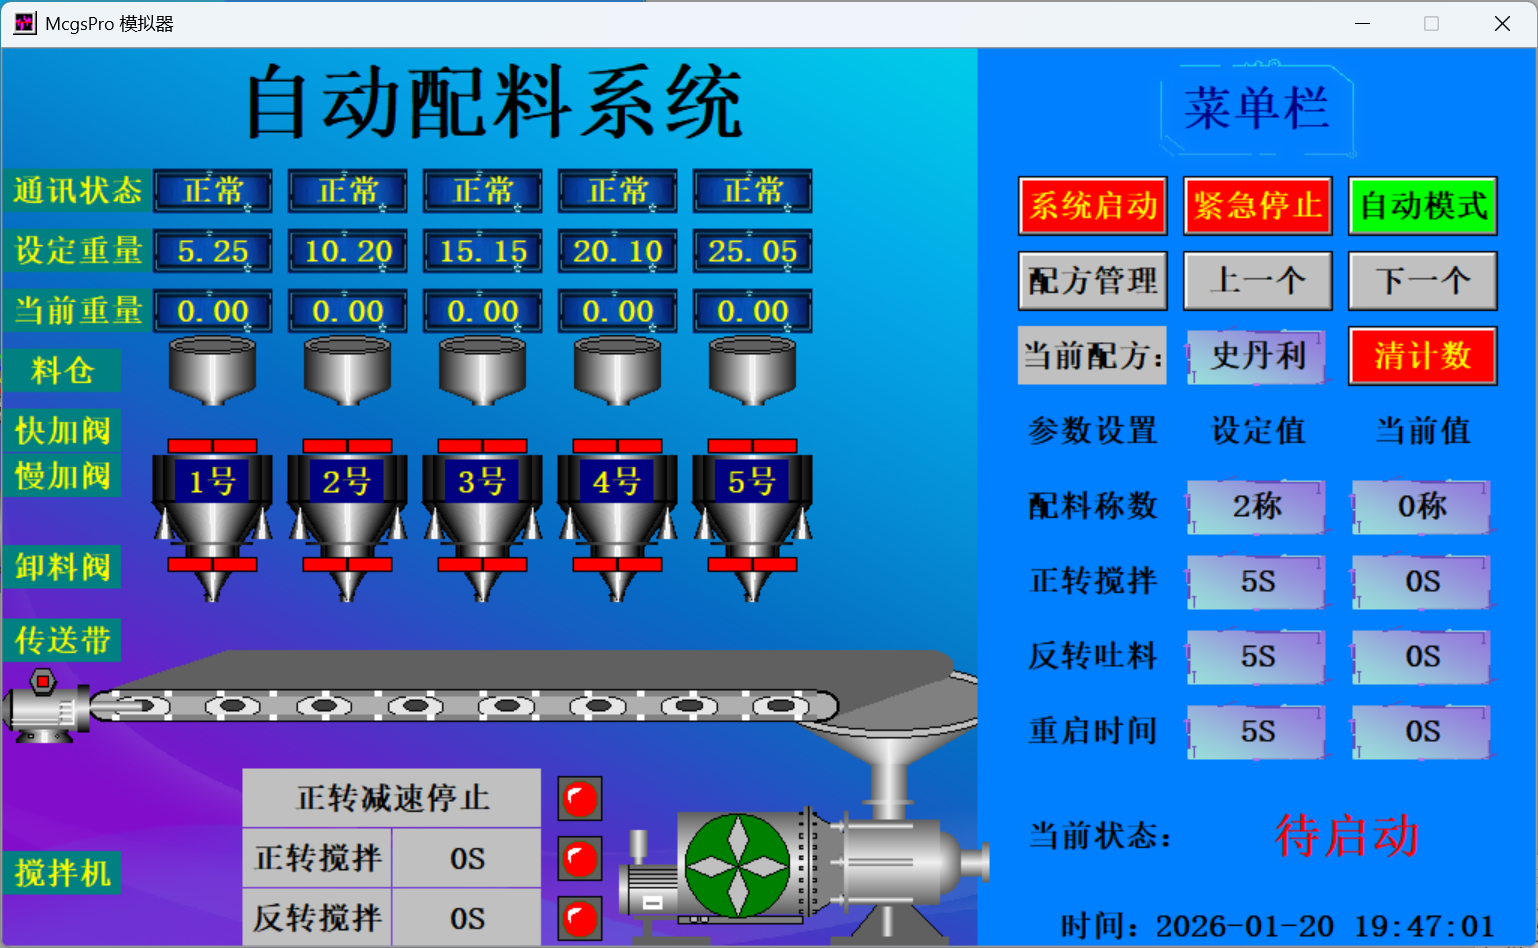This screenshot has height=948, width=1538.
Task: Click the 菜单栏 menu header
Action: pyautogui.click(x=1256, y=108)
